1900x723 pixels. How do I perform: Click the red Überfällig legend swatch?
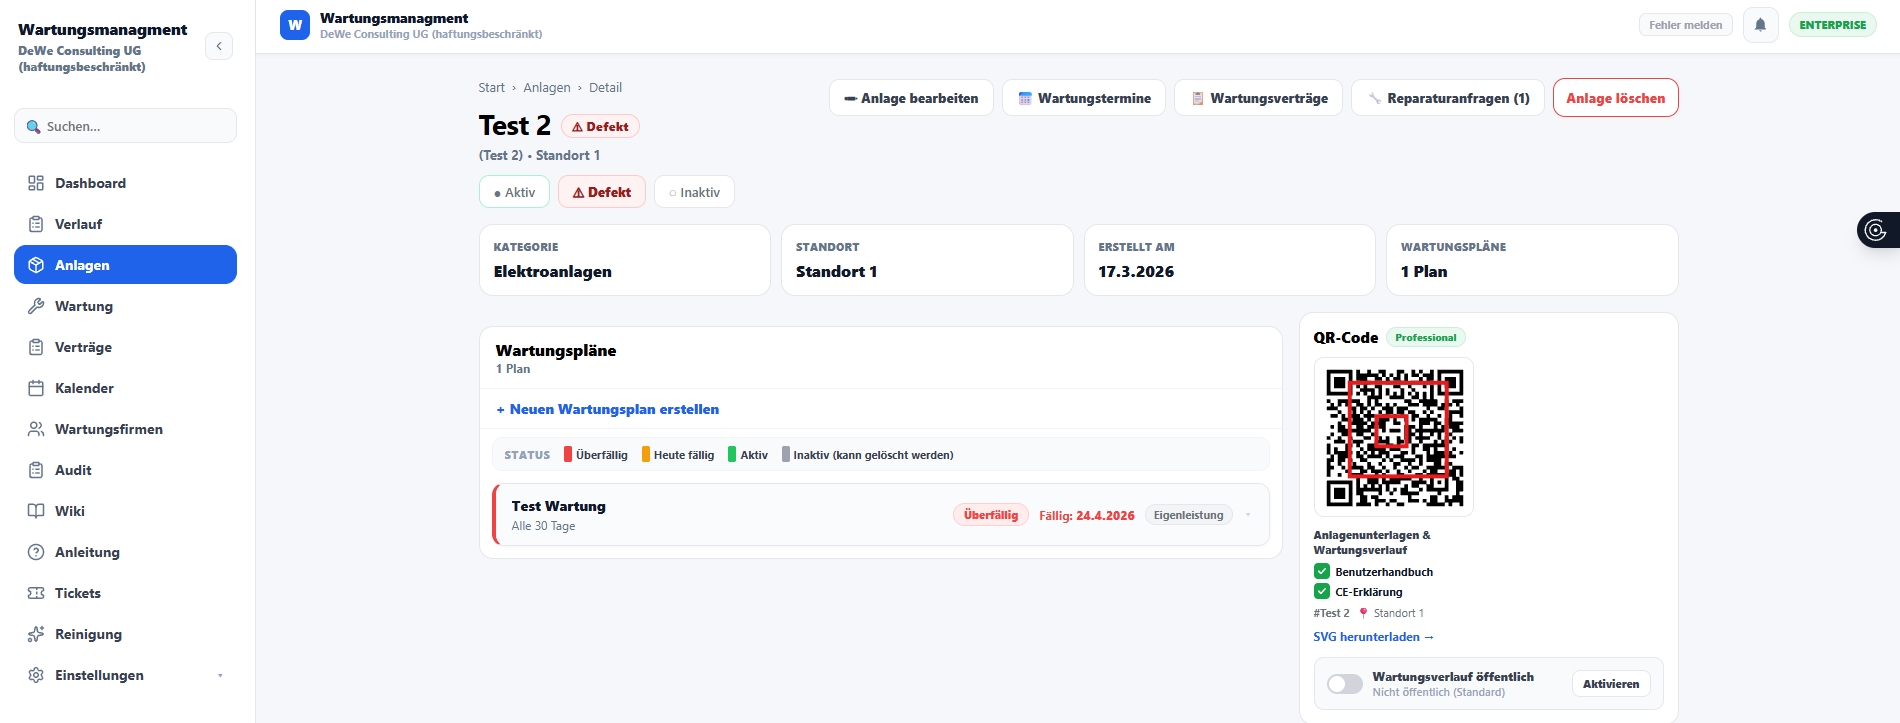pos(568,455)
